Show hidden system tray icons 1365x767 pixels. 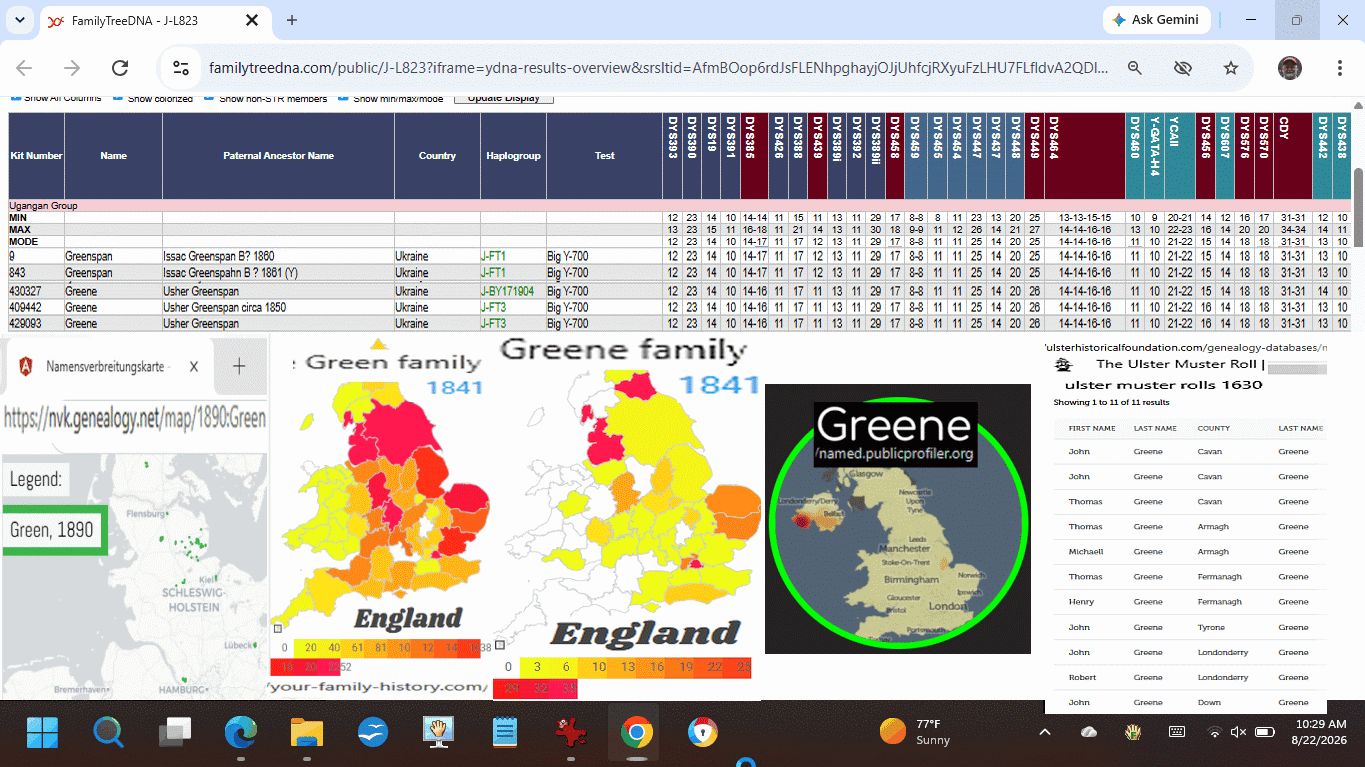click(1045, 733)
